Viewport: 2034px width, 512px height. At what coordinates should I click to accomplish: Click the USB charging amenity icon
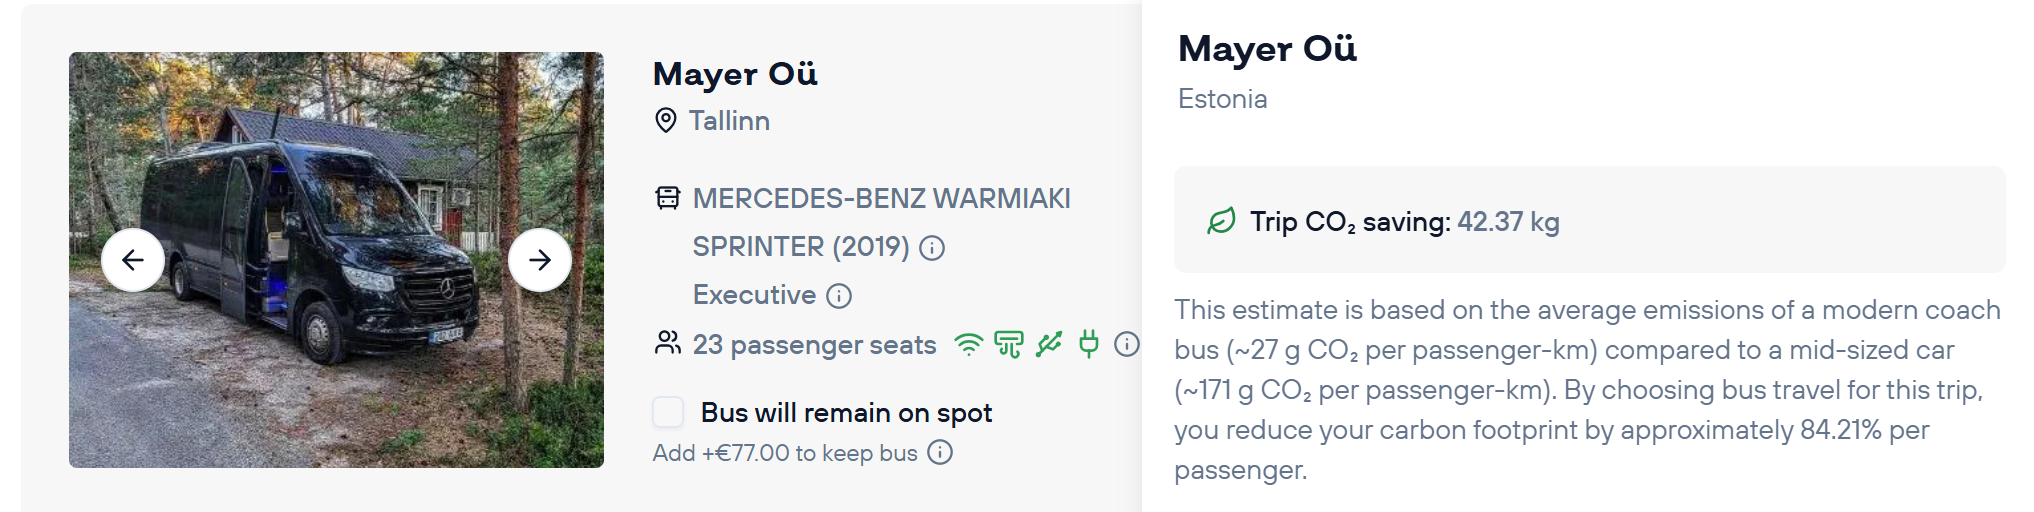[x=1049, y=345]
